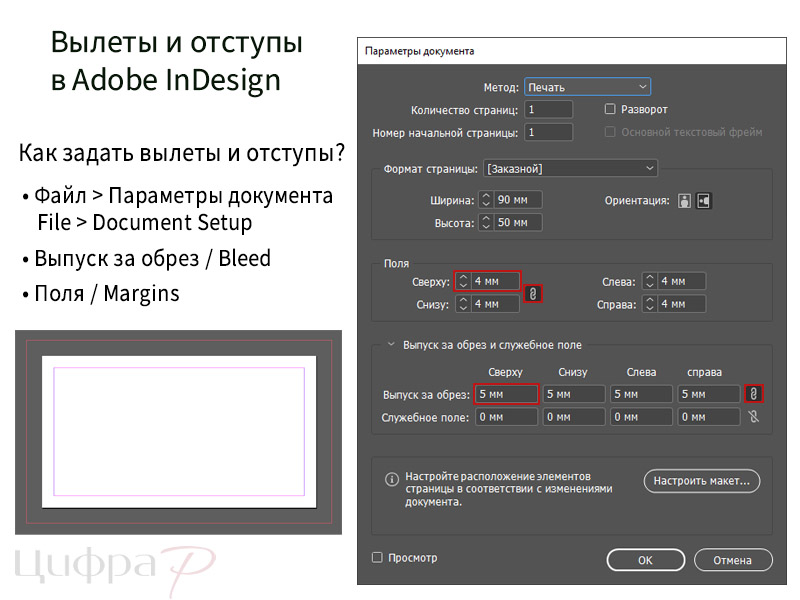800x600 pixels.
Task: Click the bleed справа field
Action: [709, 394]
